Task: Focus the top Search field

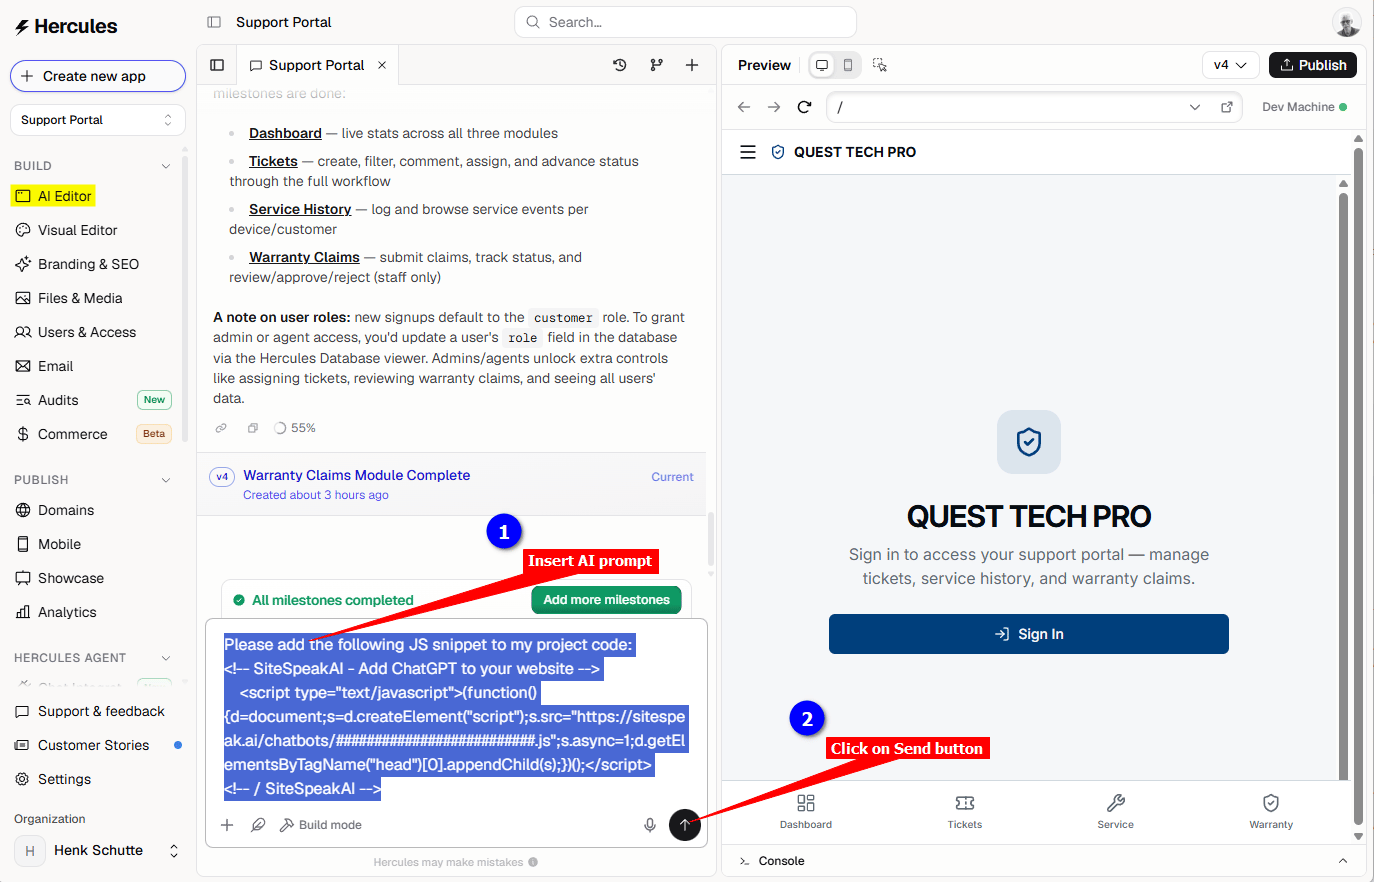Action: (685, 22)
